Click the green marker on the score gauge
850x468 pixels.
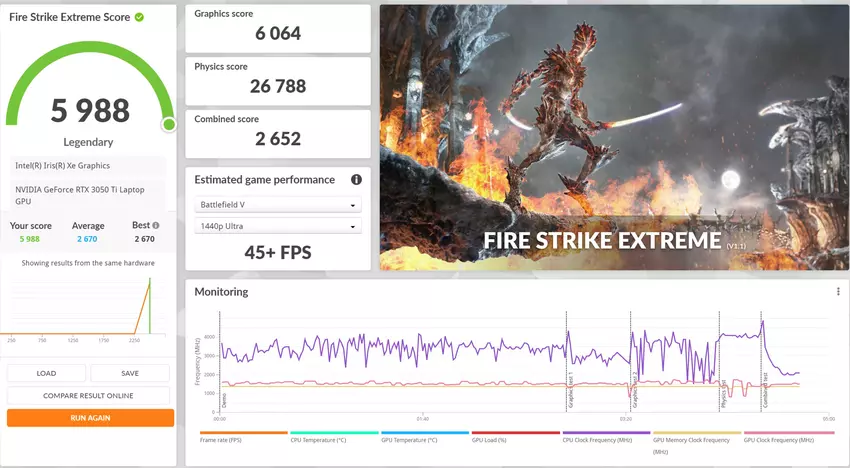click(x=169, y=124)
